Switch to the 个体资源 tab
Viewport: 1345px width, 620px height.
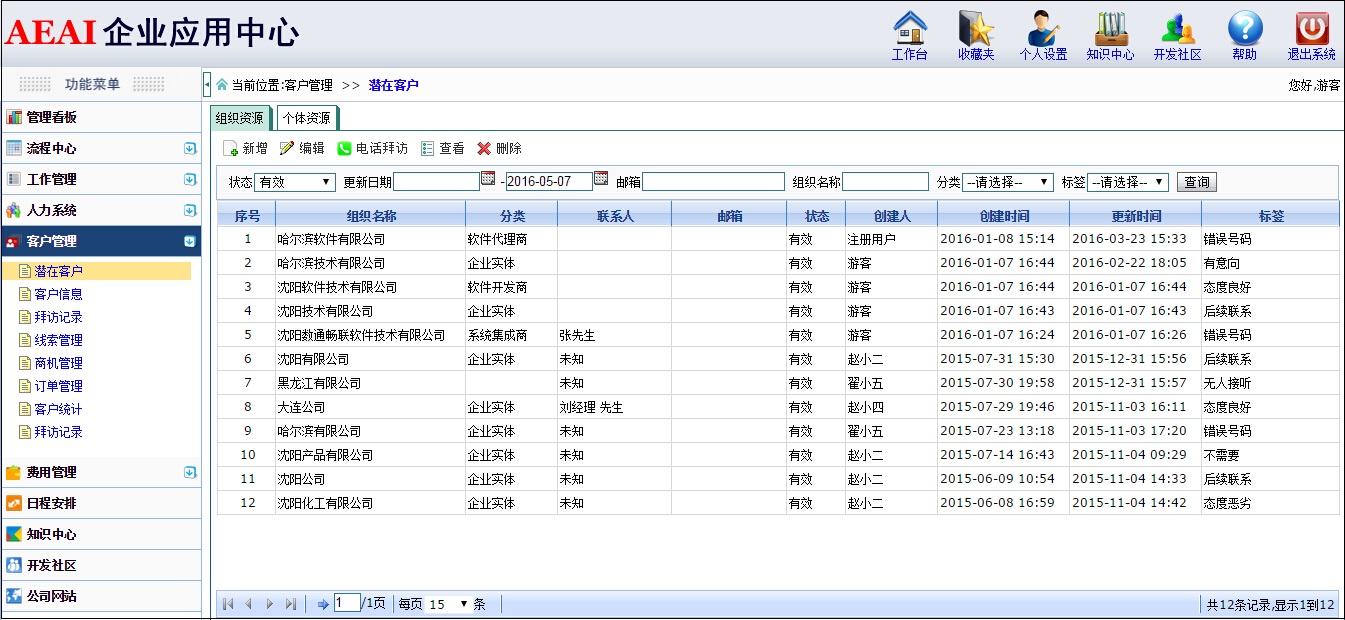pos(306,118)
